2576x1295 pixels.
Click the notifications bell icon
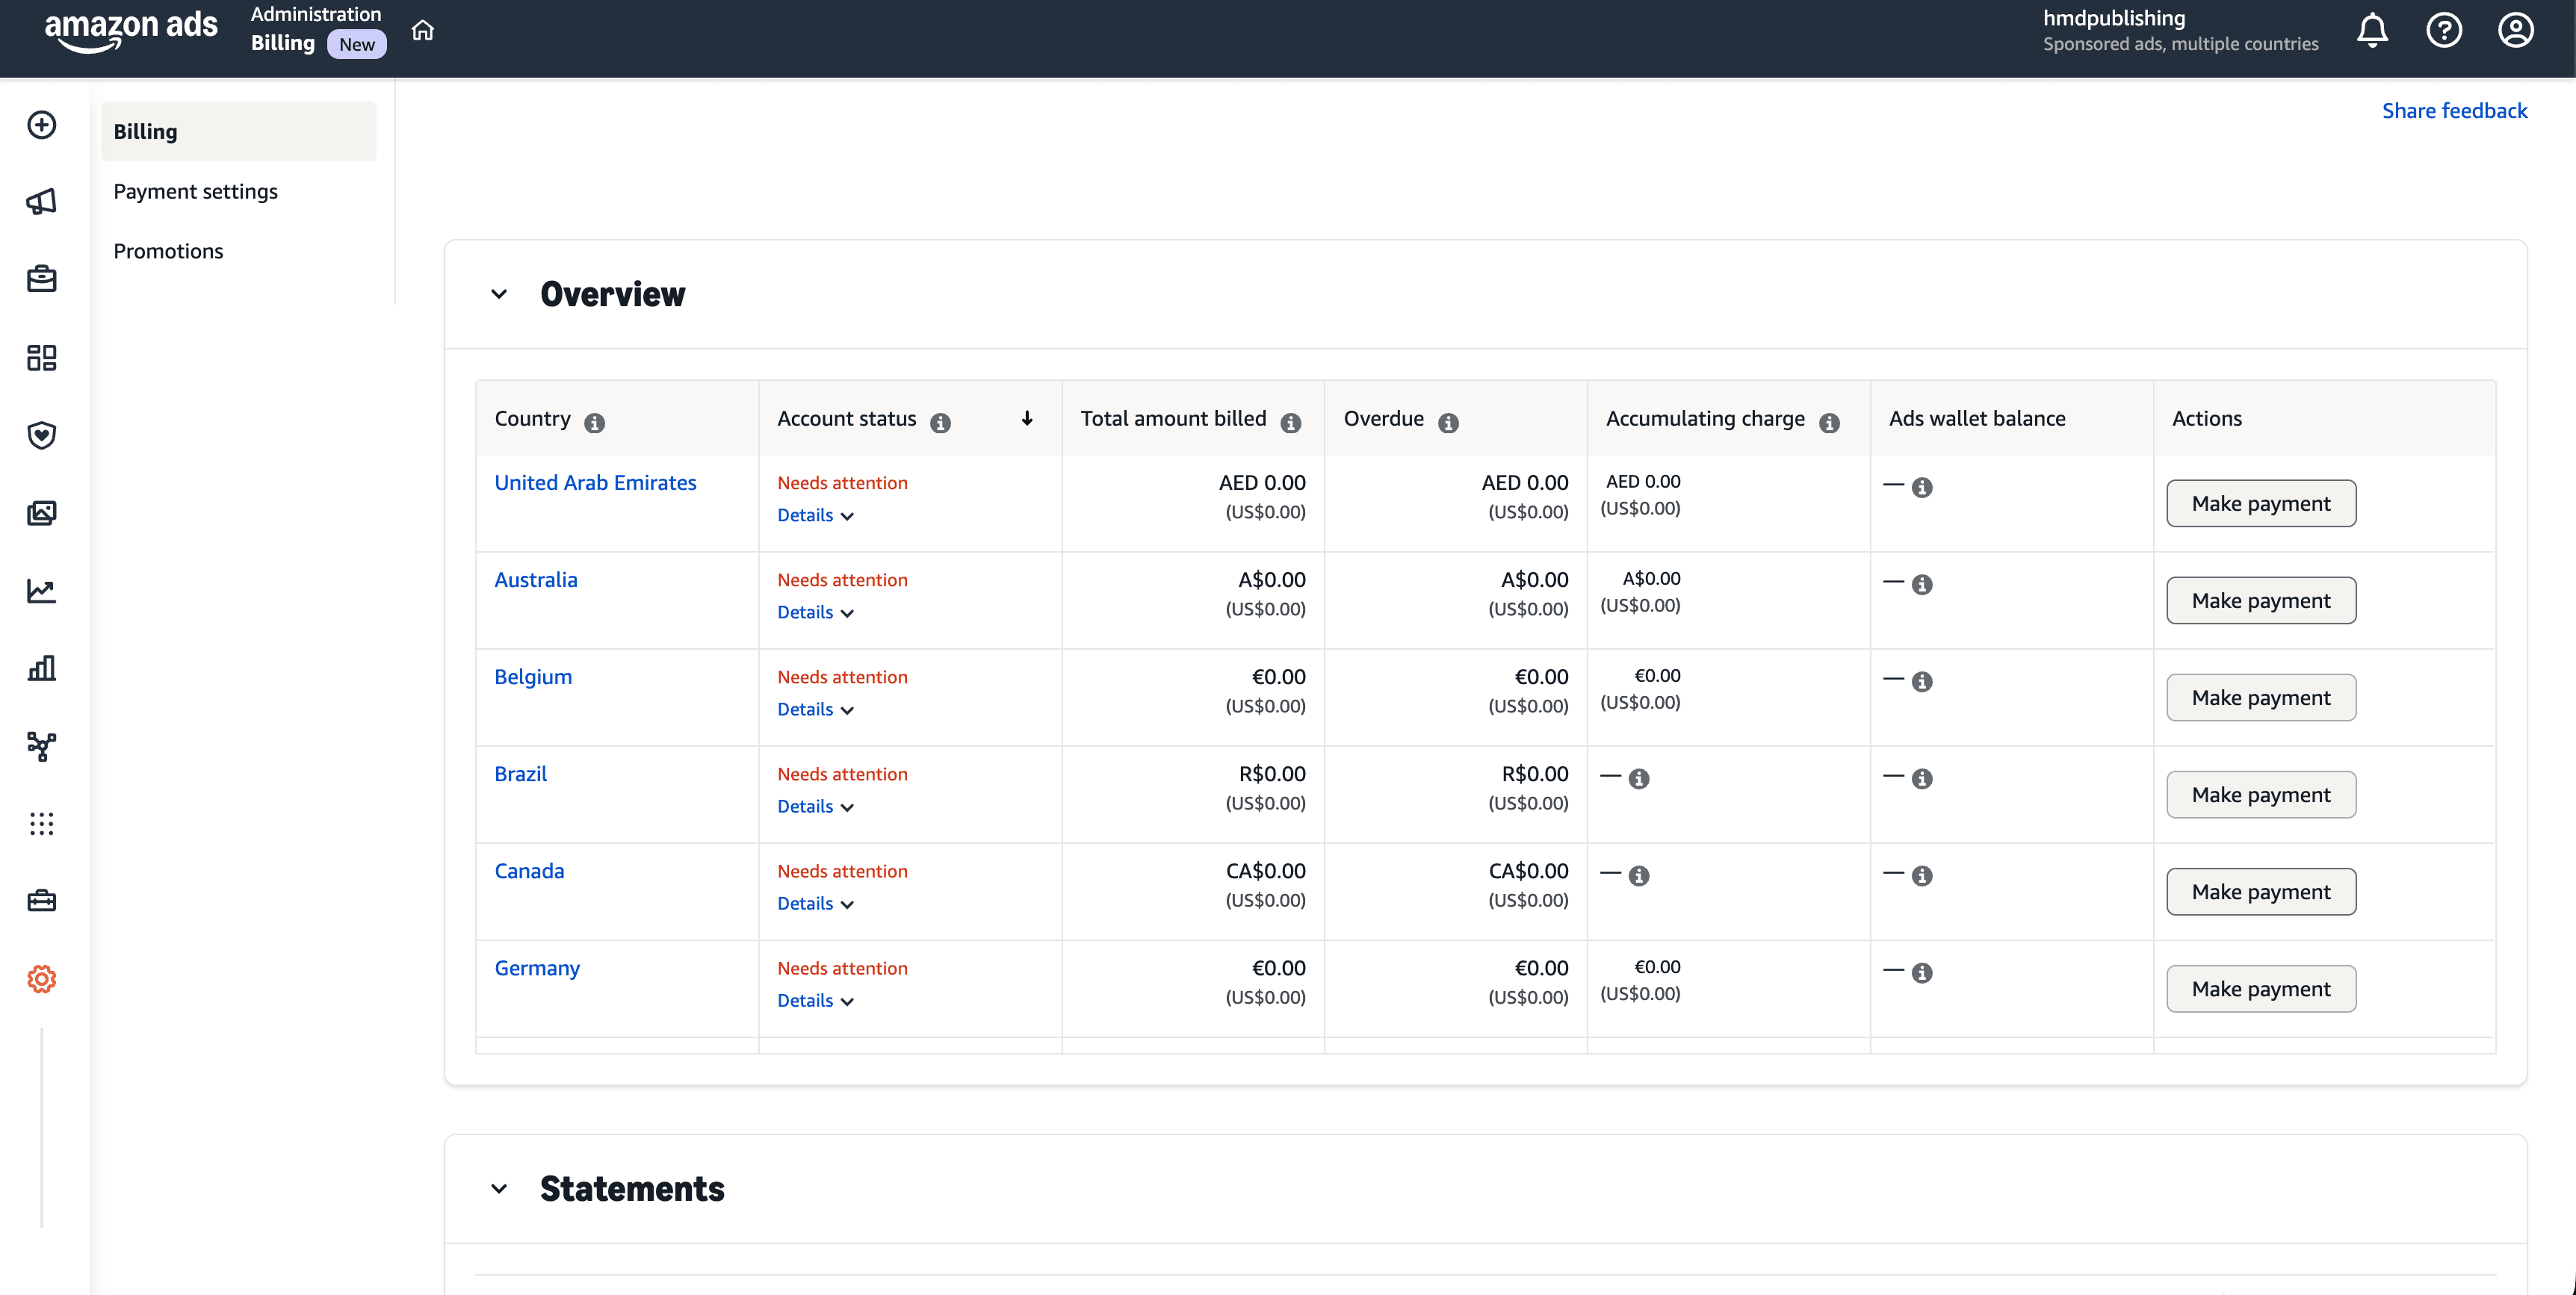point(2372,30)
